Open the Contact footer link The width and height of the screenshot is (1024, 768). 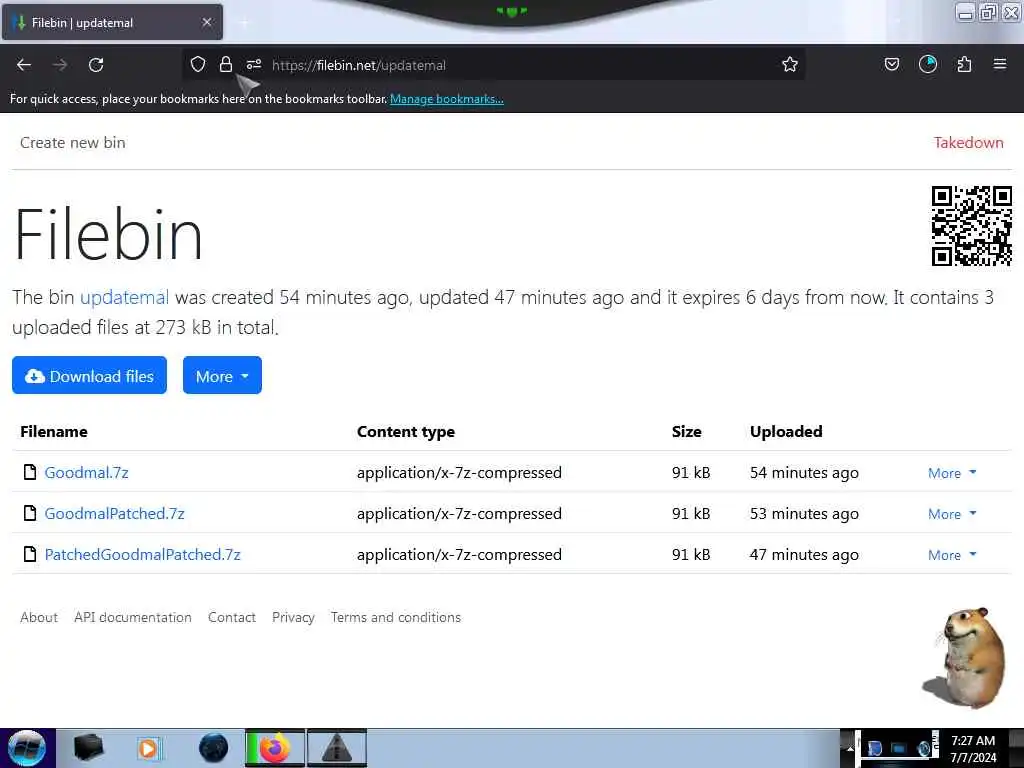[232, 617]
